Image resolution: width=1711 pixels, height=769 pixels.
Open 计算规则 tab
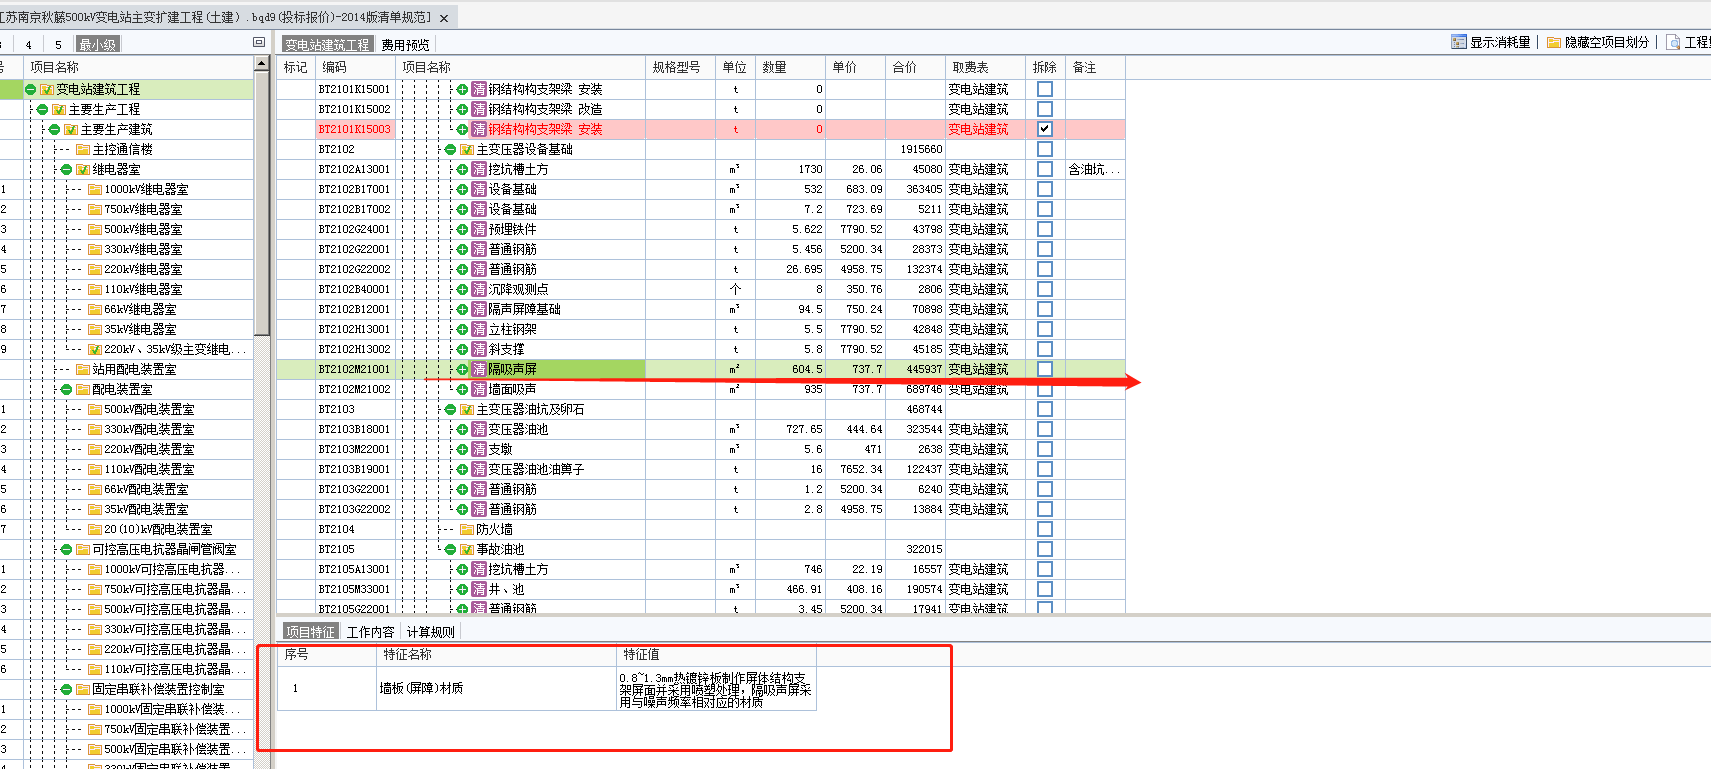[x=430, y=632]
